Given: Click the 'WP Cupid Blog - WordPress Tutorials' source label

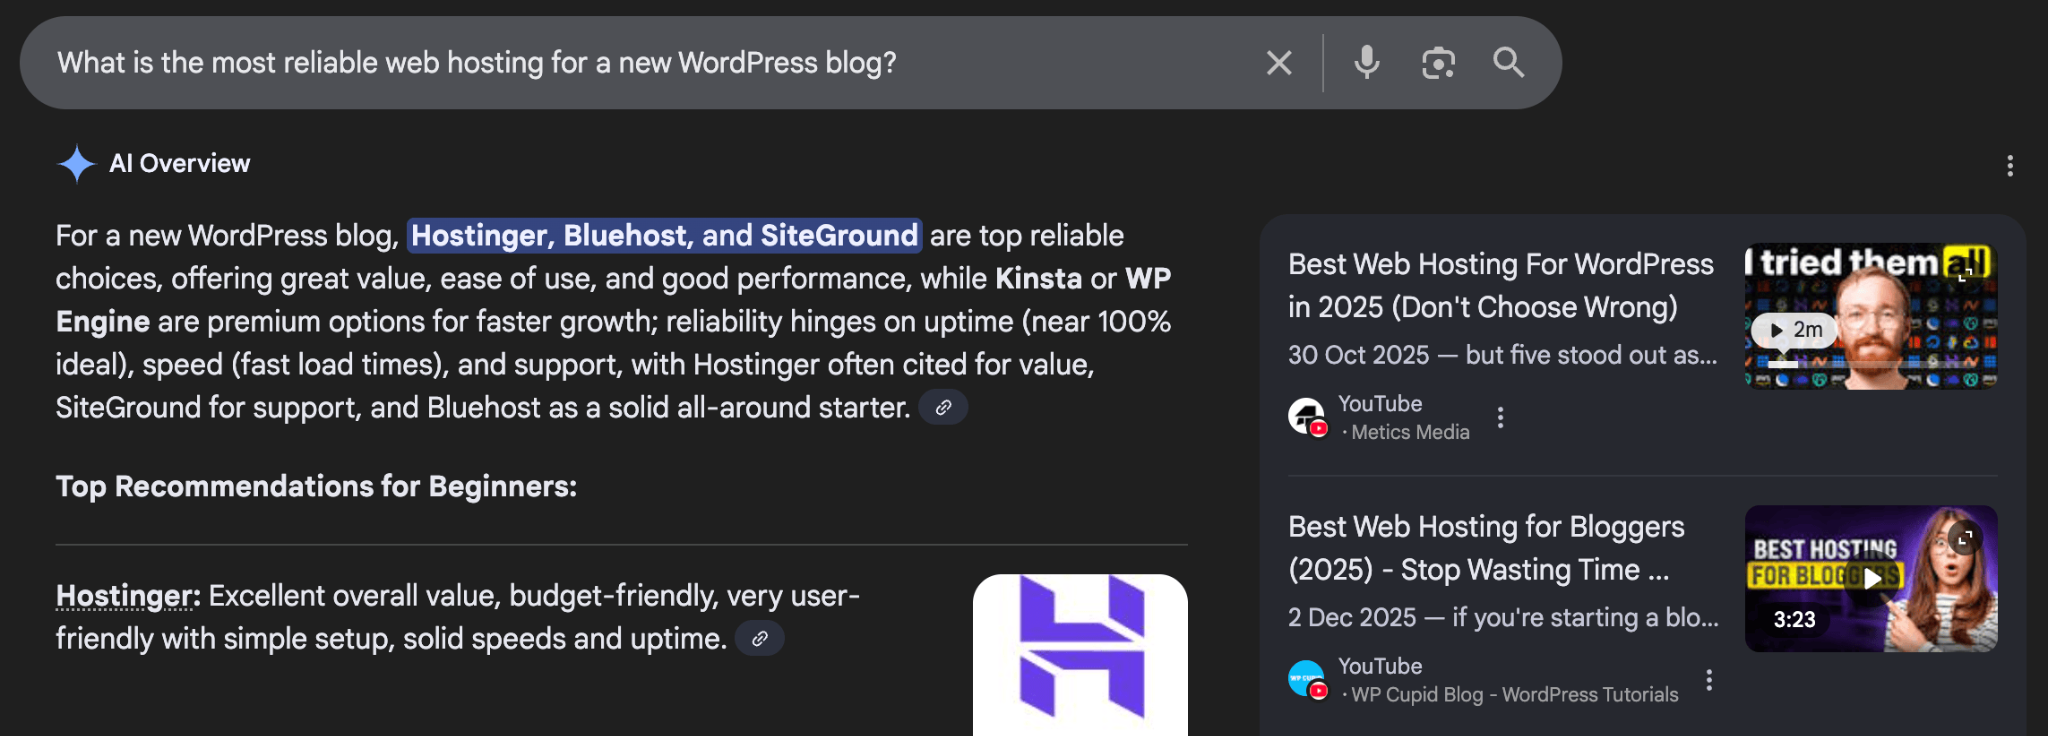Looking at the screenshot, I should (1515, 695).
